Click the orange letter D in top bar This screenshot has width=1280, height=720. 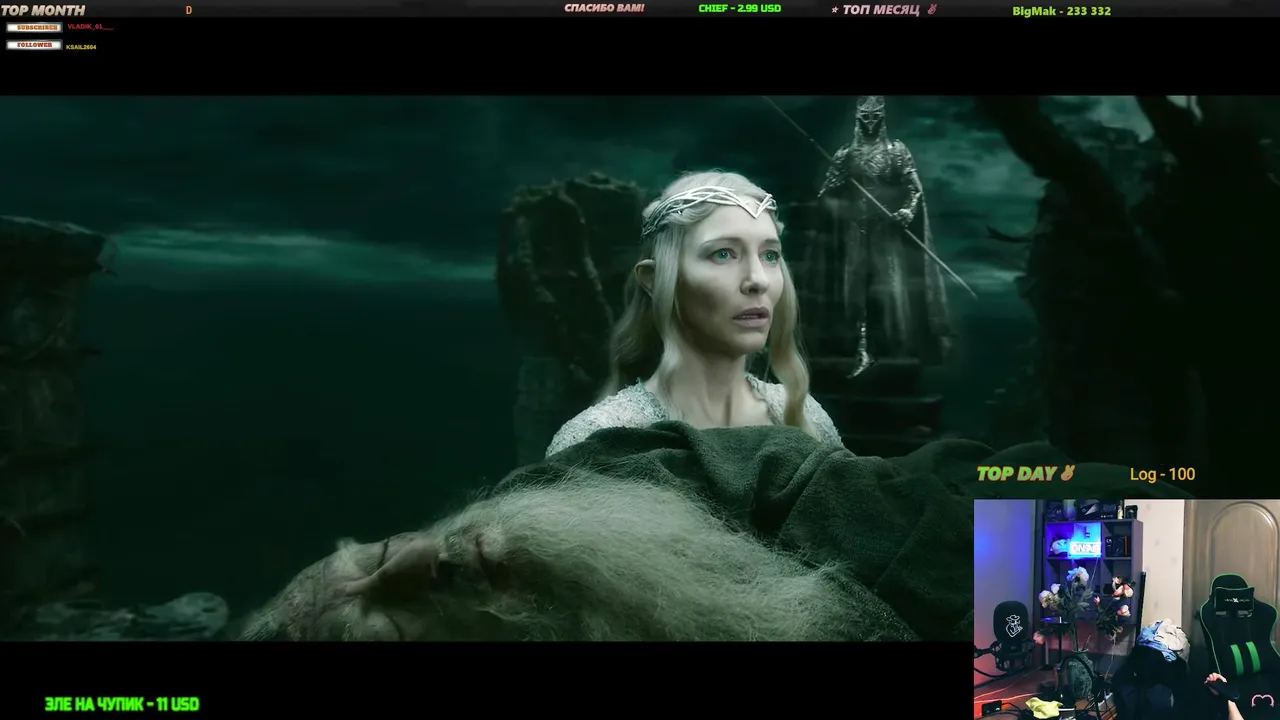tap(188, 10)
